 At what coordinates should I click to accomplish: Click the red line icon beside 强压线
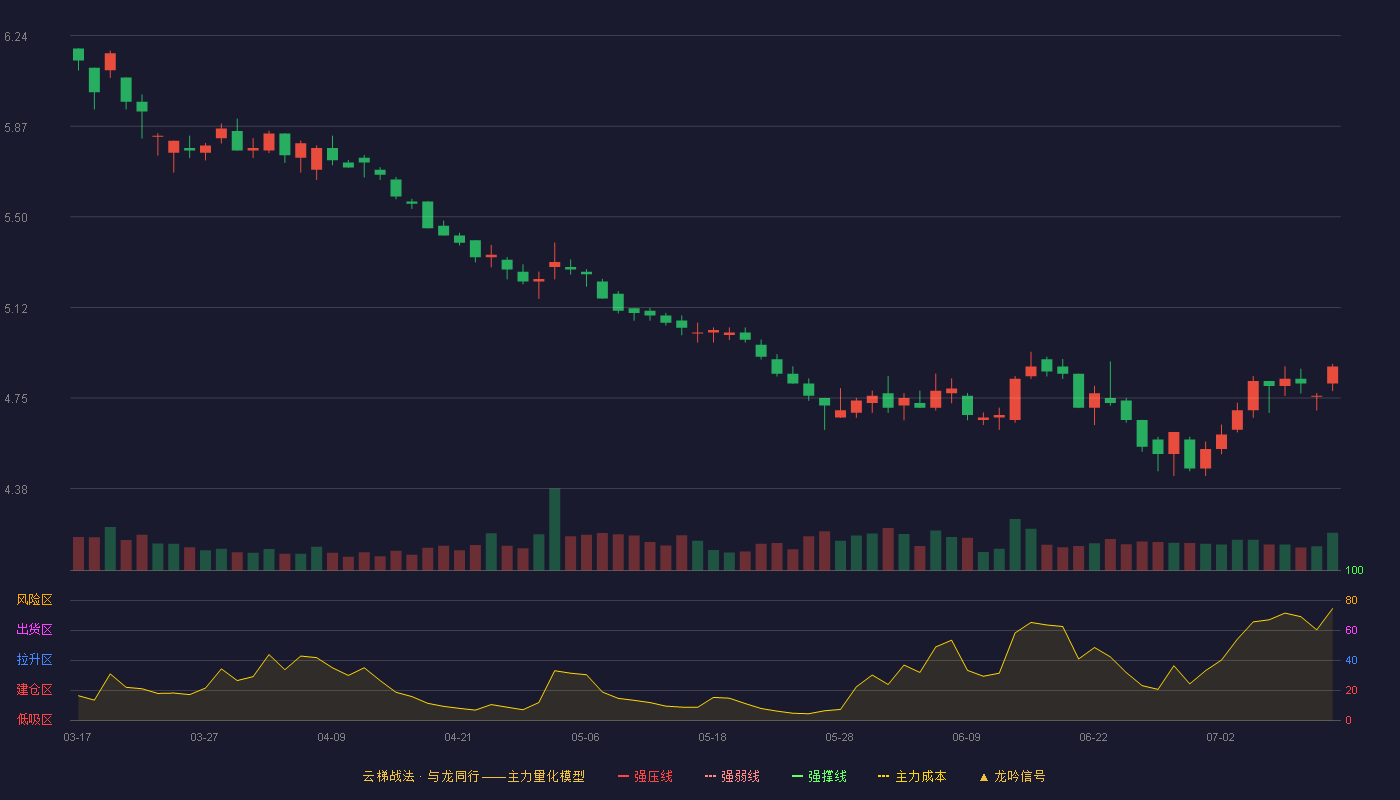[x=623, y=776]
